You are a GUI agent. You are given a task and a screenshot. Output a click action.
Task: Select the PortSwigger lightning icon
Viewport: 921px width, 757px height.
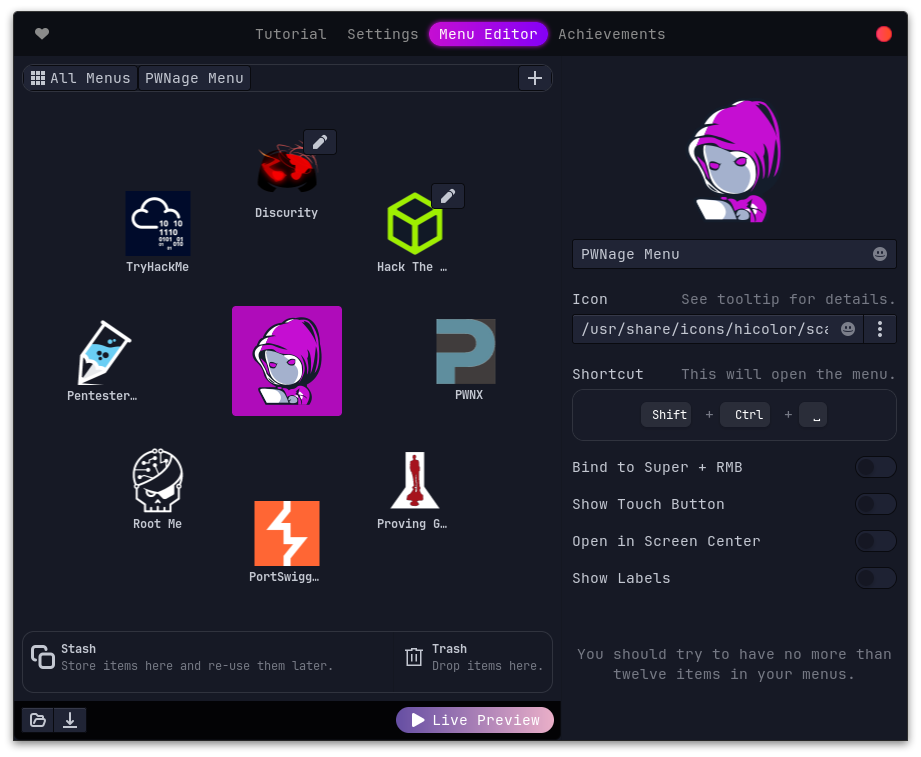click(287, 533)
